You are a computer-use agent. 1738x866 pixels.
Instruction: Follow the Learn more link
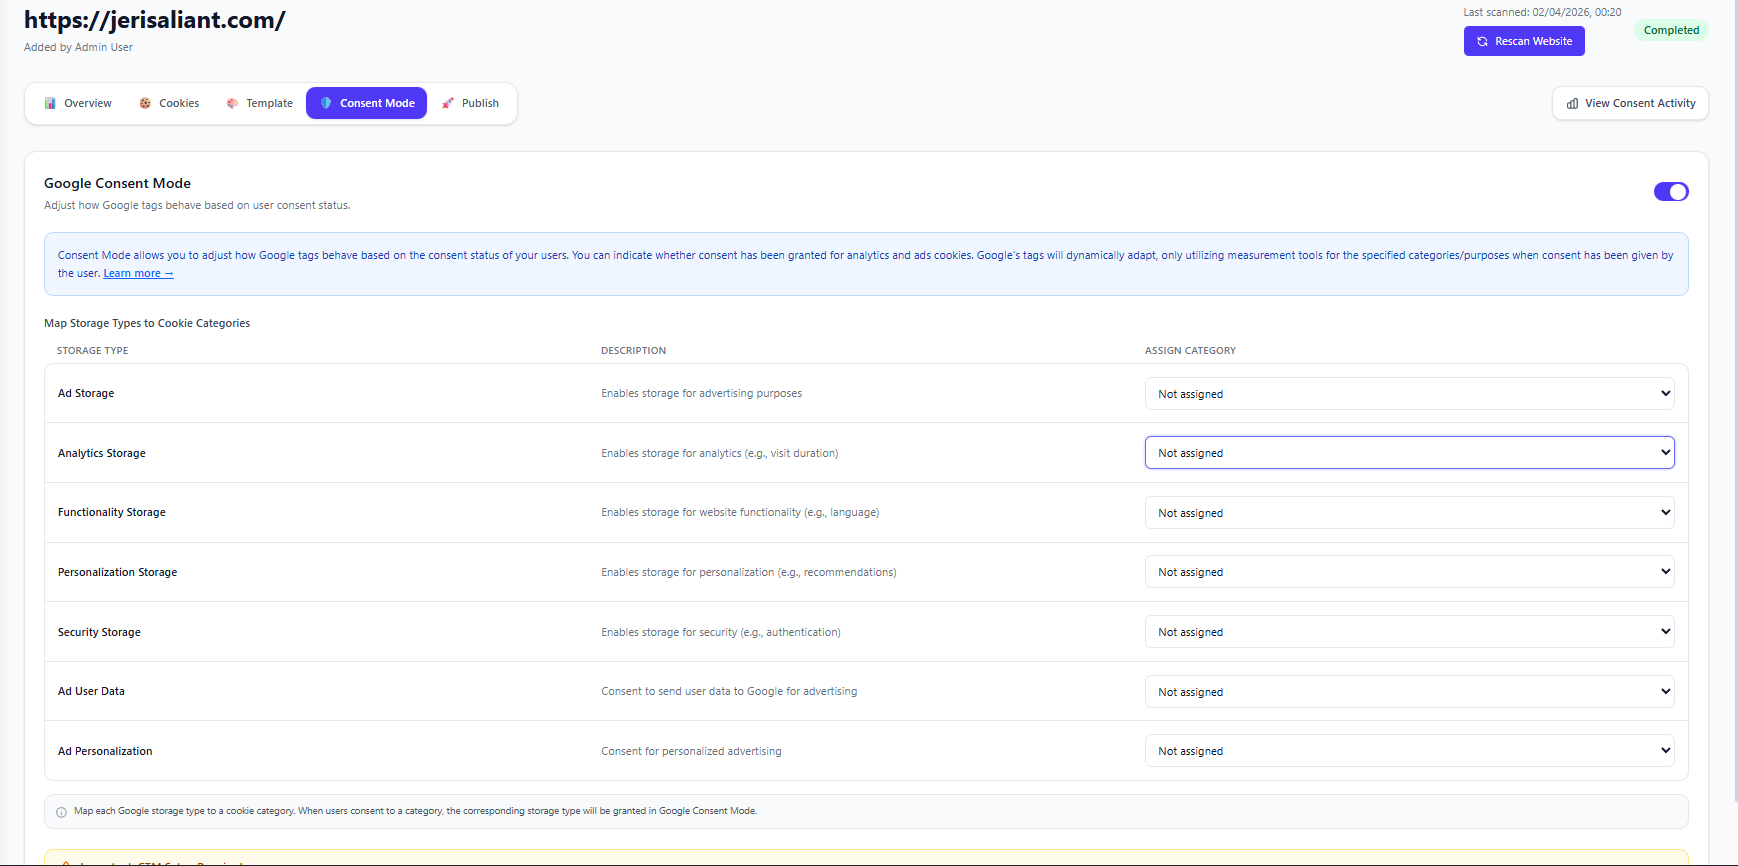pyautogui.click(x=138, y=274)
